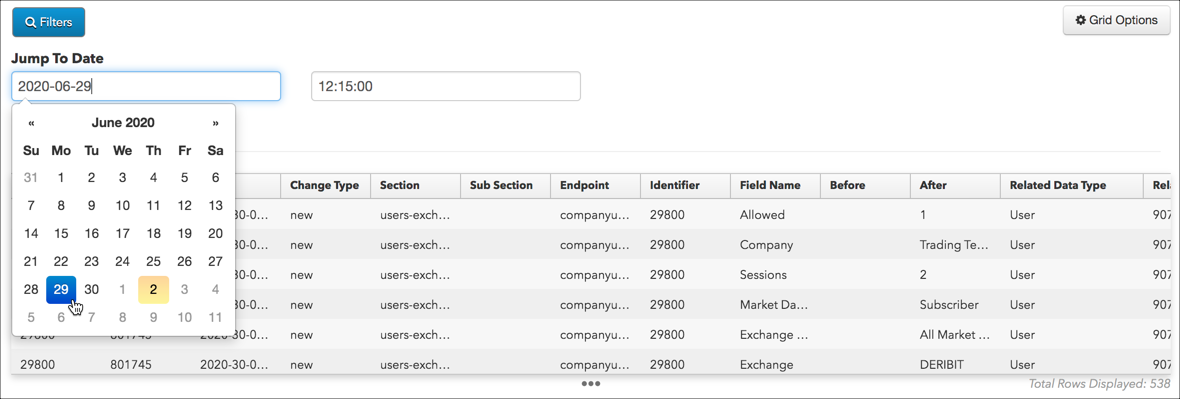Choose June 15 in the calendar
The height and width of the screenshot is (399, 1180).
[61, 234]
